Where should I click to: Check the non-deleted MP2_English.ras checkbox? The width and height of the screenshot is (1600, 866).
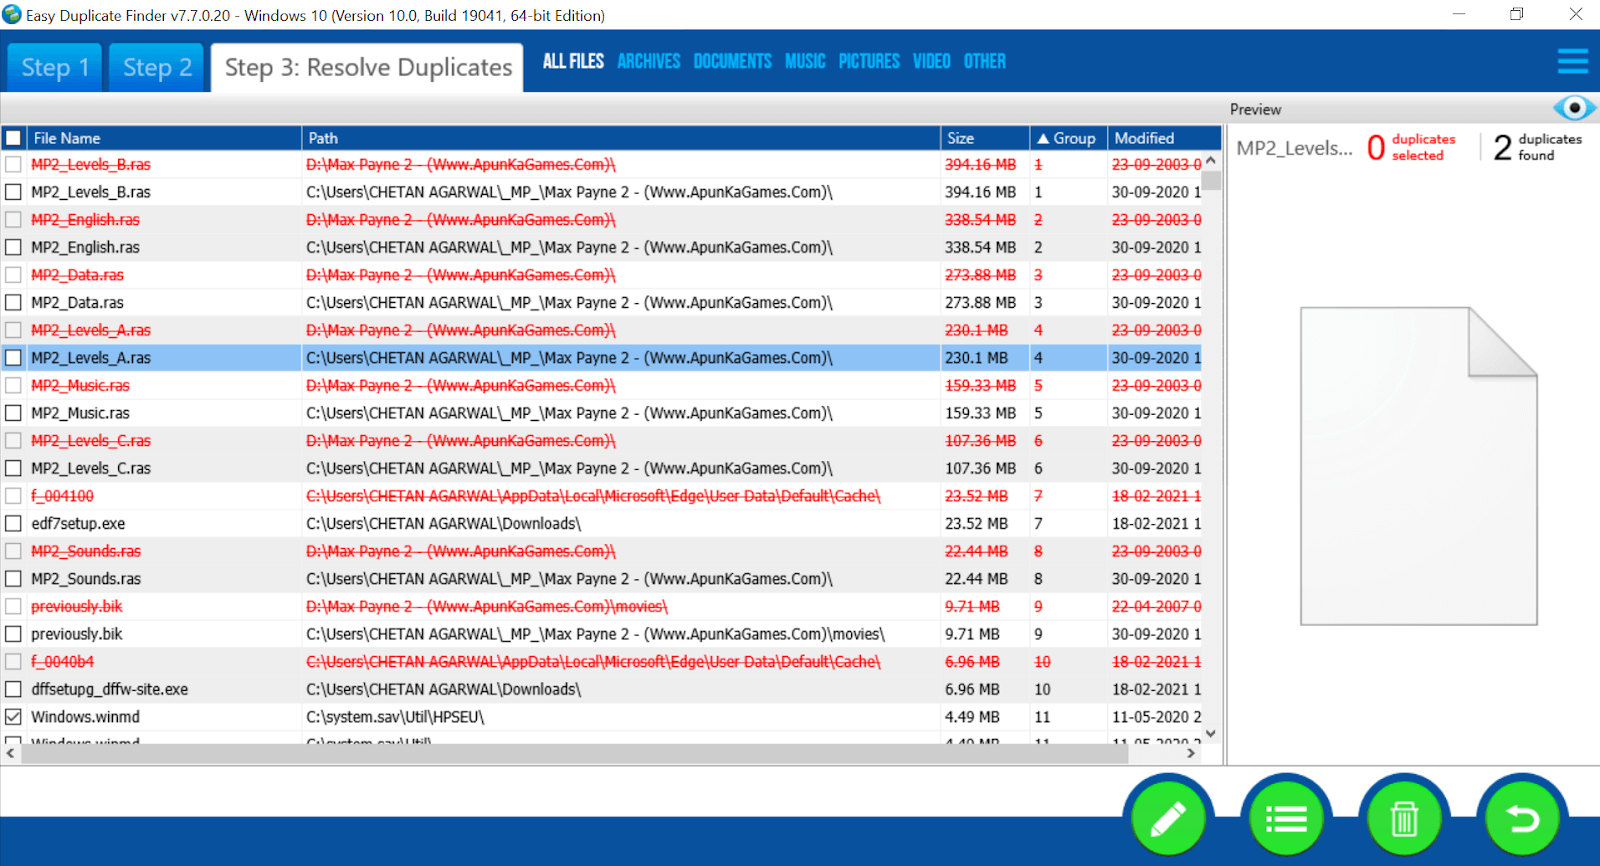tap(13, 247)
